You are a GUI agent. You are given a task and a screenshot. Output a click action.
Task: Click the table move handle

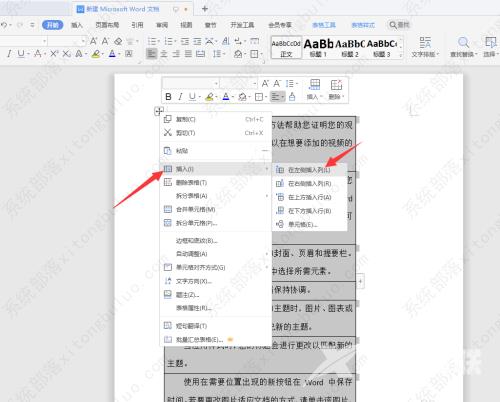pos(159,111)
